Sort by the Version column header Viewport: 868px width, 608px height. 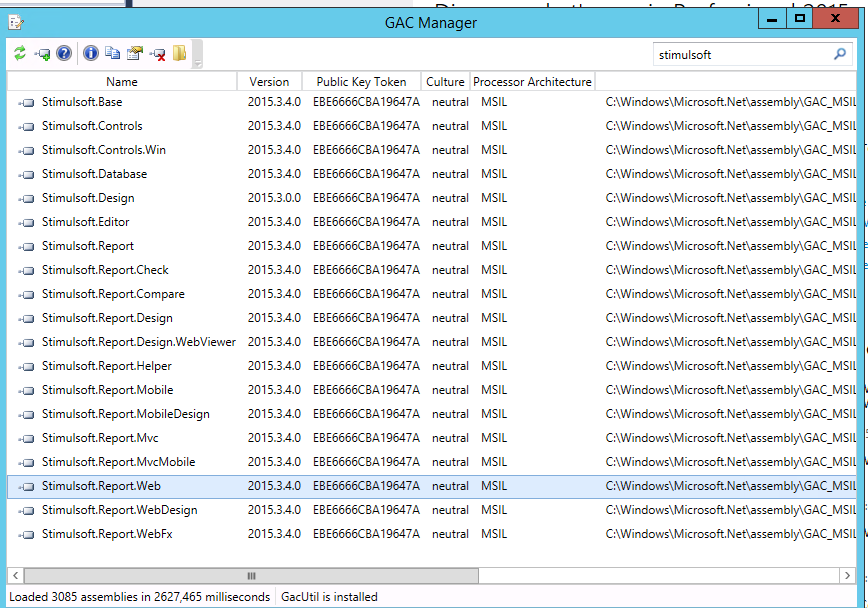click(x=270, y=81)
